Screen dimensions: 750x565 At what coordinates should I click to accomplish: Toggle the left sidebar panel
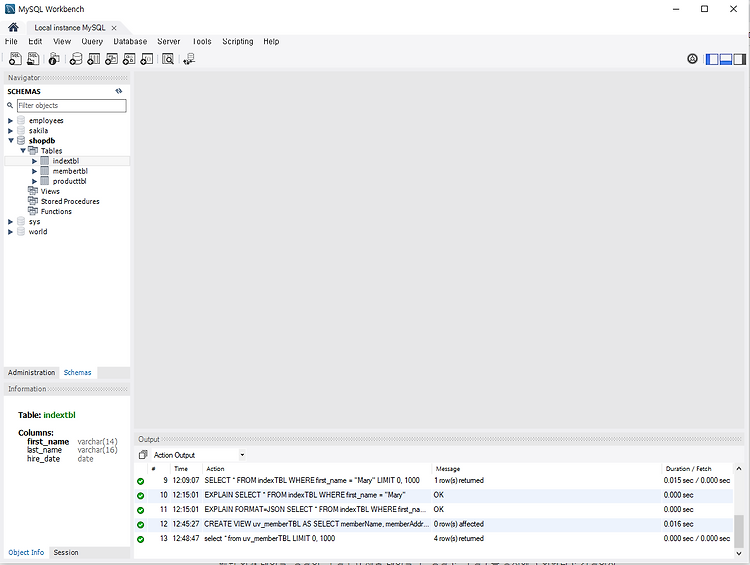point(712,59)
